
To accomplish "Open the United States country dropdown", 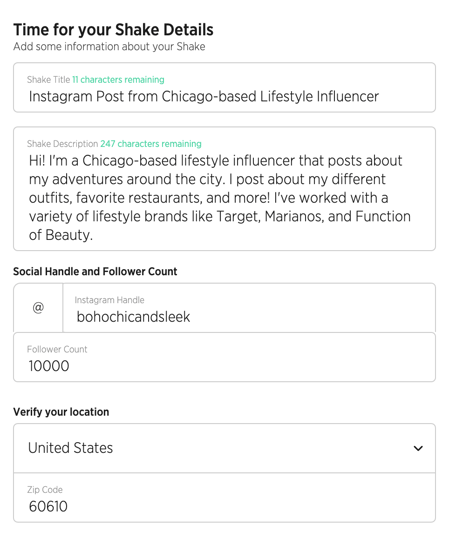I will (224, 448).
